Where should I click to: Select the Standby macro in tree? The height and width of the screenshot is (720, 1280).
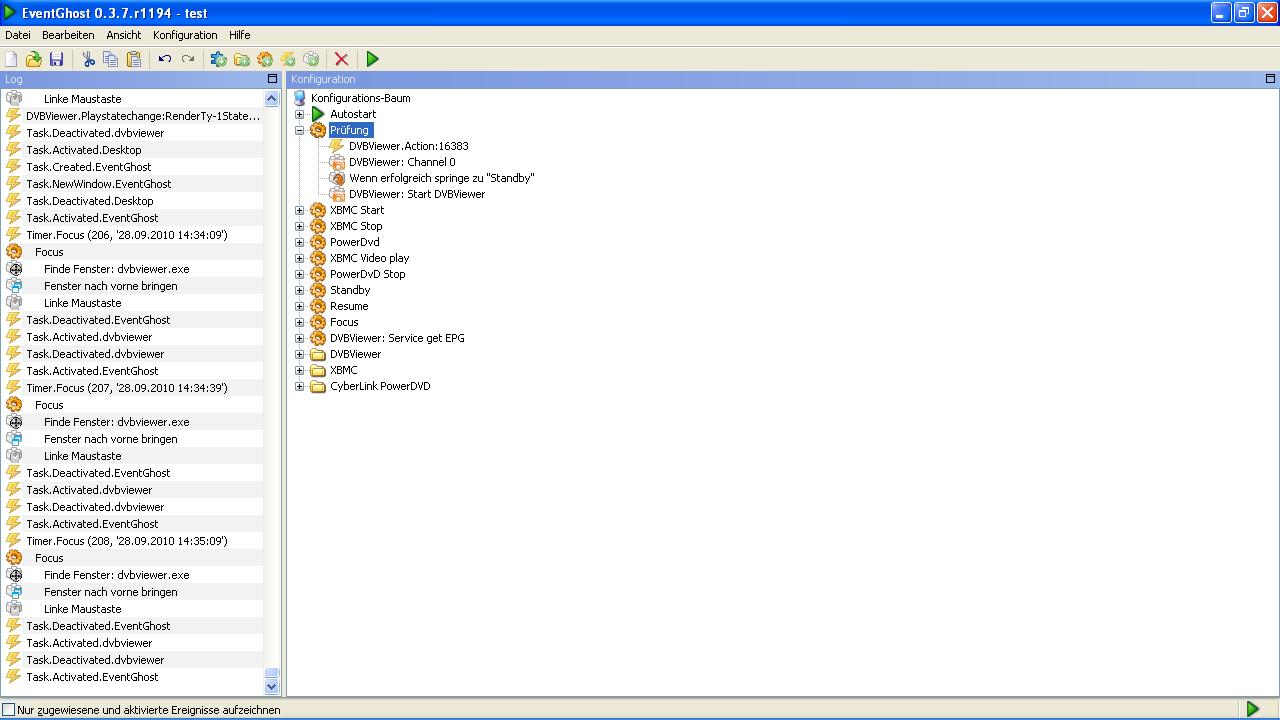[350, 290]
